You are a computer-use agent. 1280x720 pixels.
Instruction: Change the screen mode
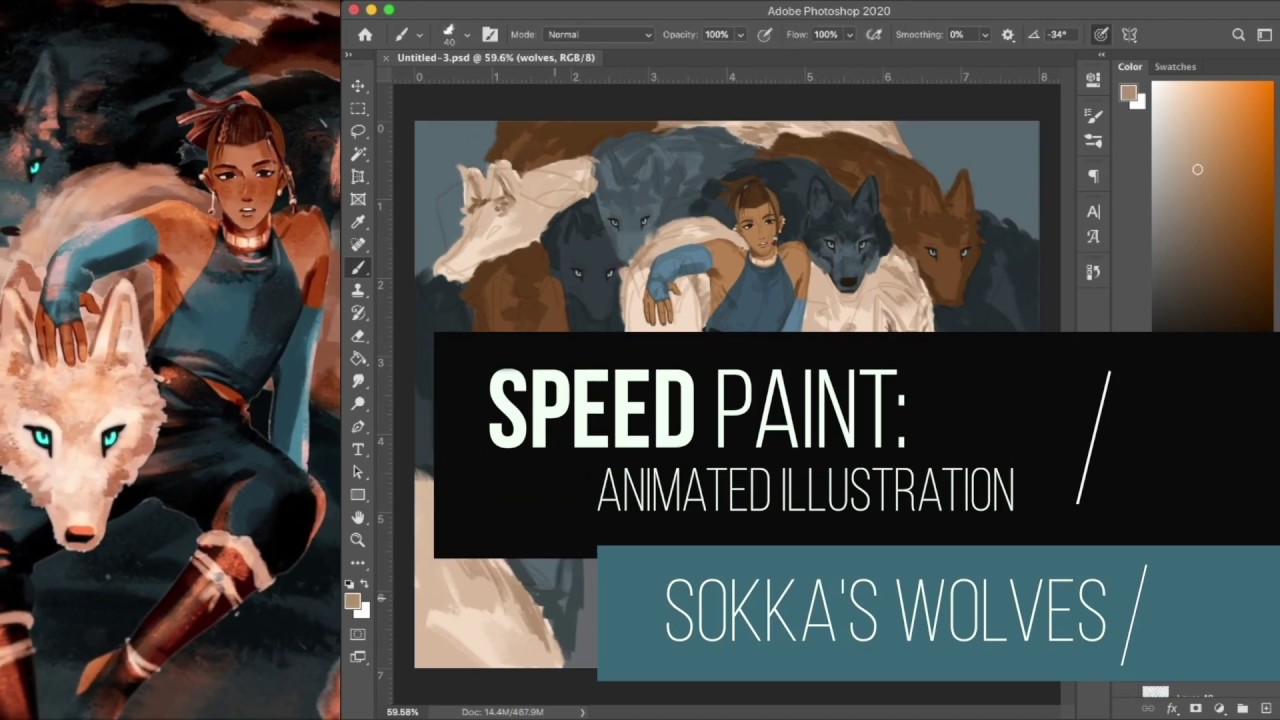coord(358,657)
